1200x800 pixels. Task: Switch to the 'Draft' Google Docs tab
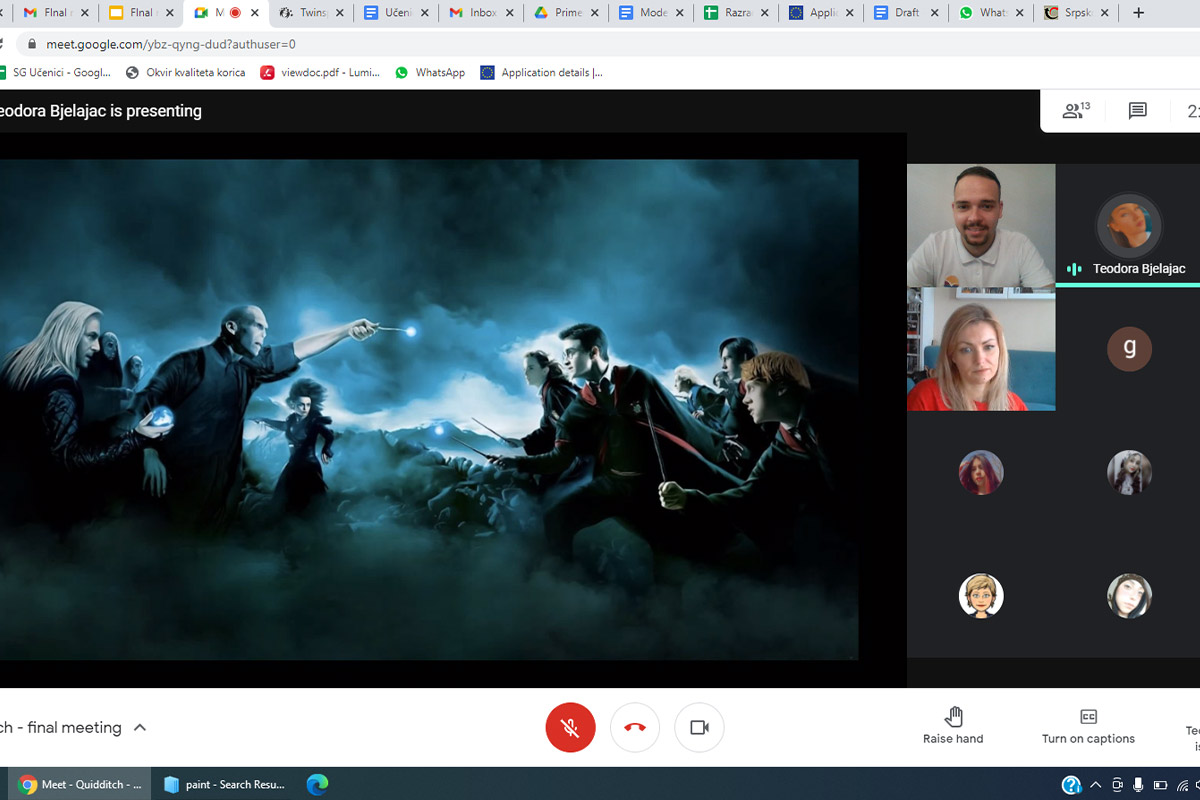click(908, 13)
